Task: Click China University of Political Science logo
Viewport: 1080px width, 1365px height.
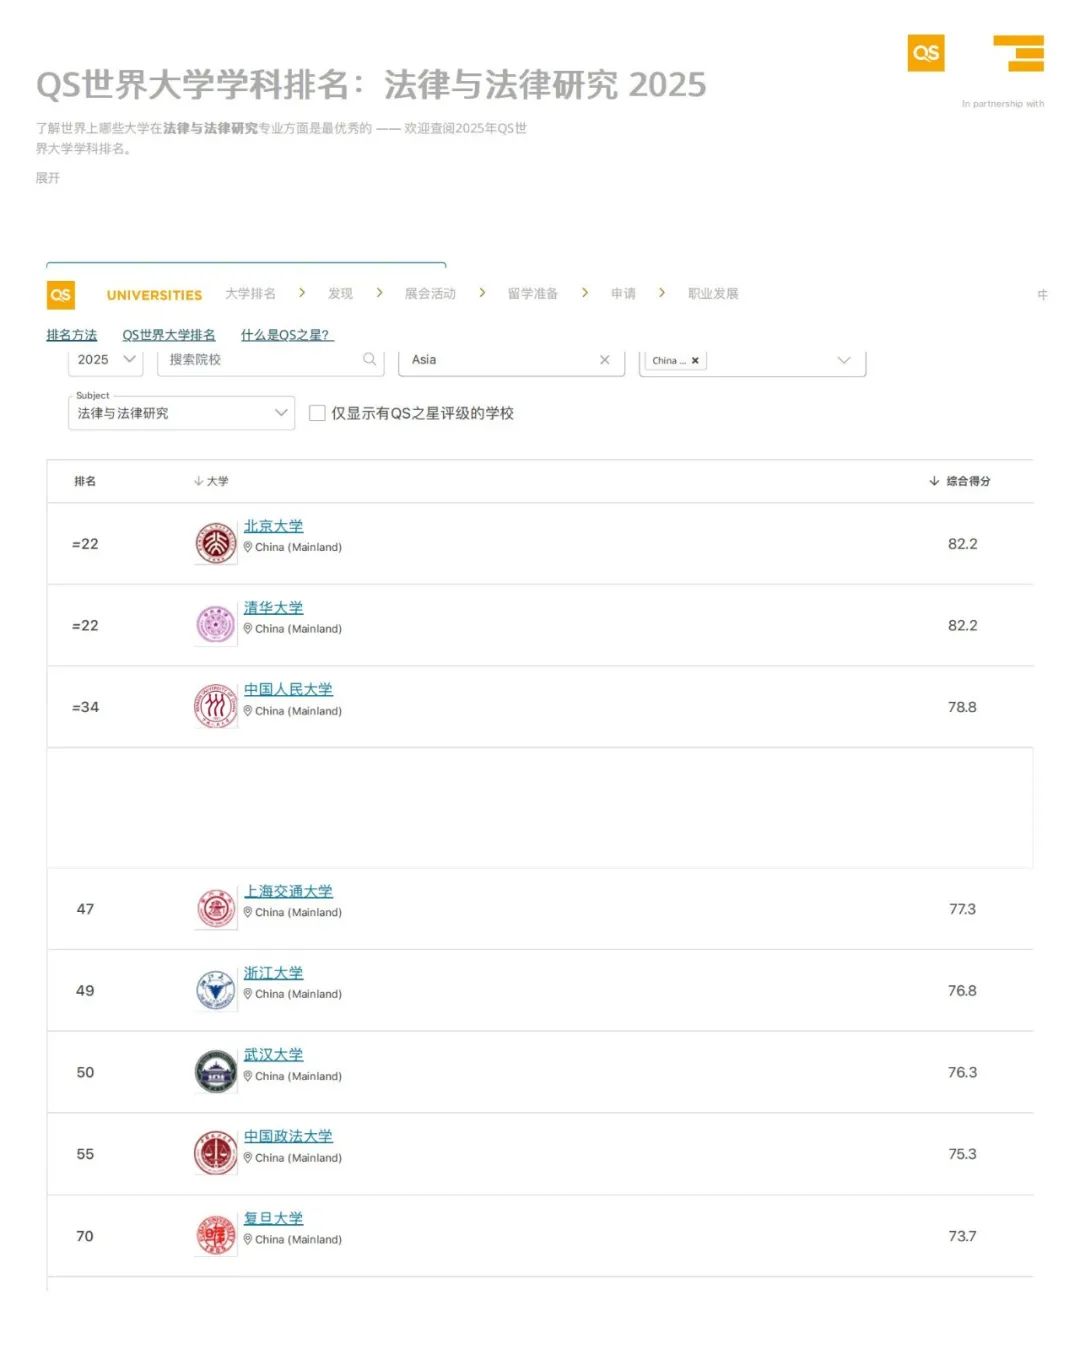Action: pos(215,1154)
